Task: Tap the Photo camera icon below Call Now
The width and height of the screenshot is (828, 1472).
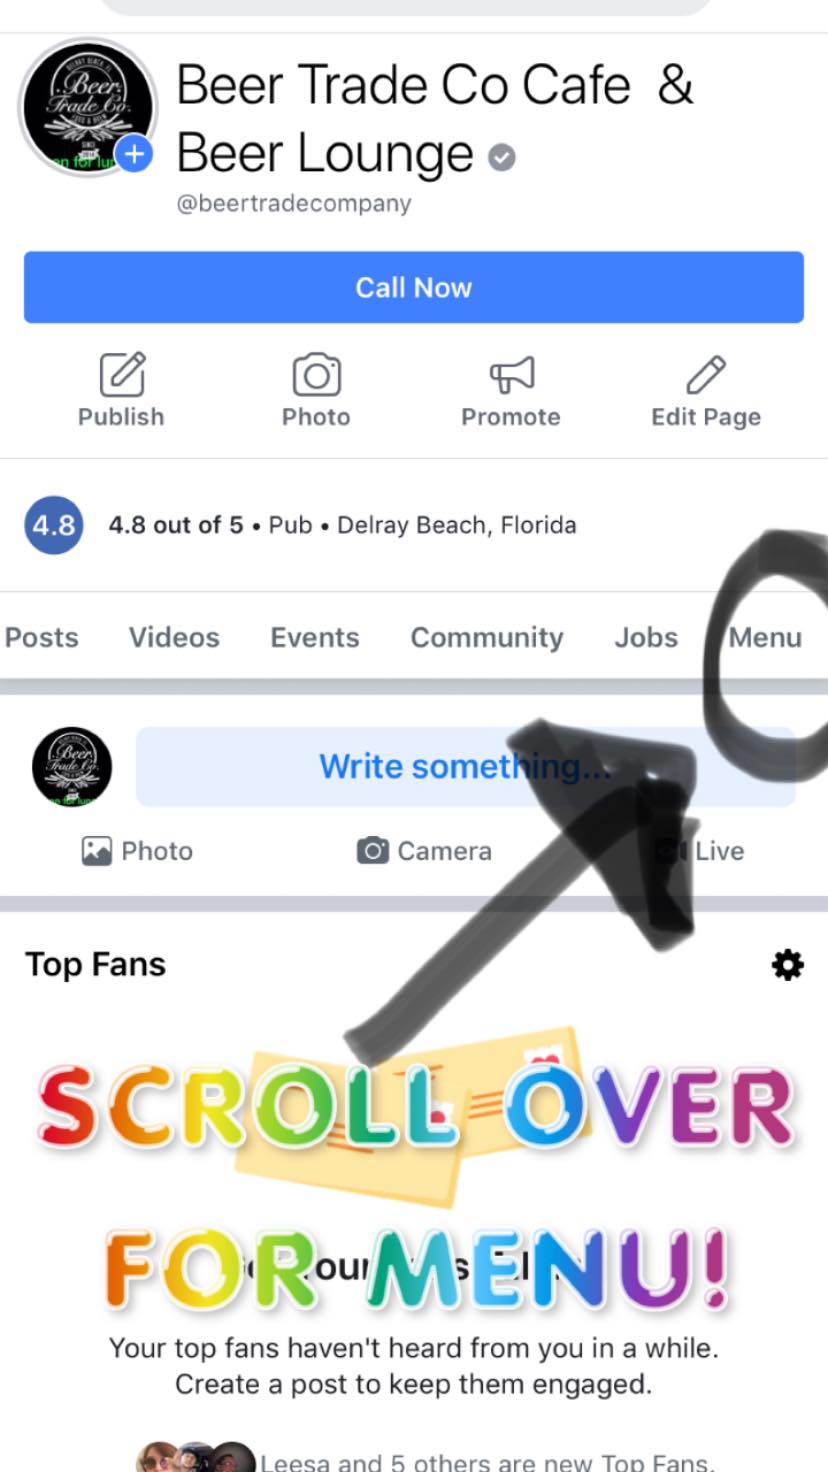Action: tap(316, 375)
